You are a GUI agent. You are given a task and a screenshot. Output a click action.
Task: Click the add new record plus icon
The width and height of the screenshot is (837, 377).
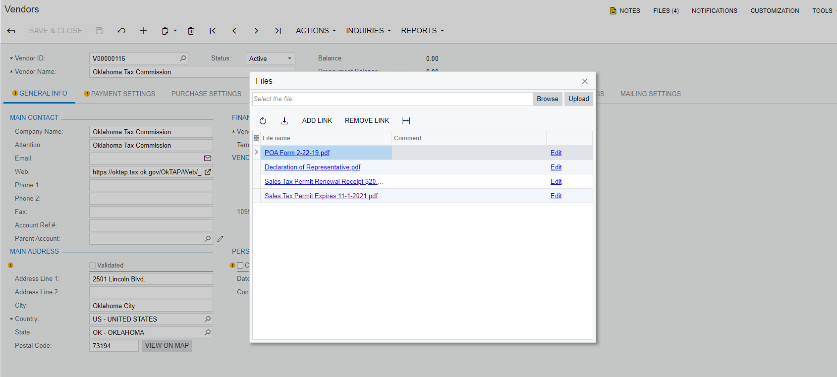coord(143,31)
